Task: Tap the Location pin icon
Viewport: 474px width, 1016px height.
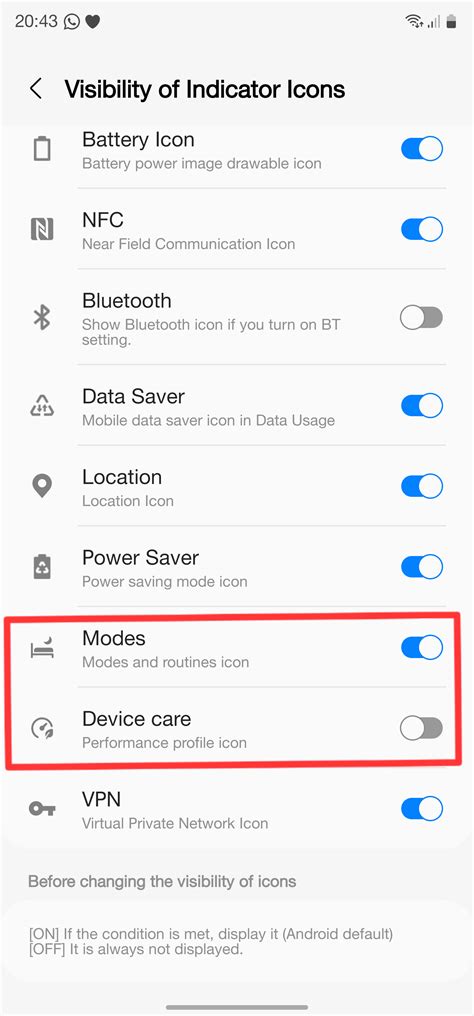Action: pos(42,486)
